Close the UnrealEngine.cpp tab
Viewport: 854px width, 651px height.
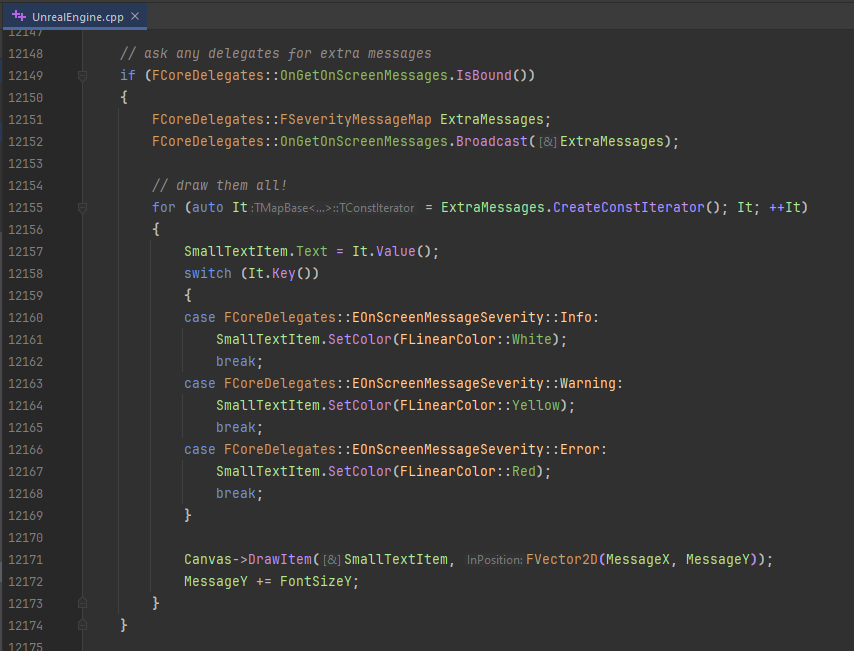[x=135, y=16]
